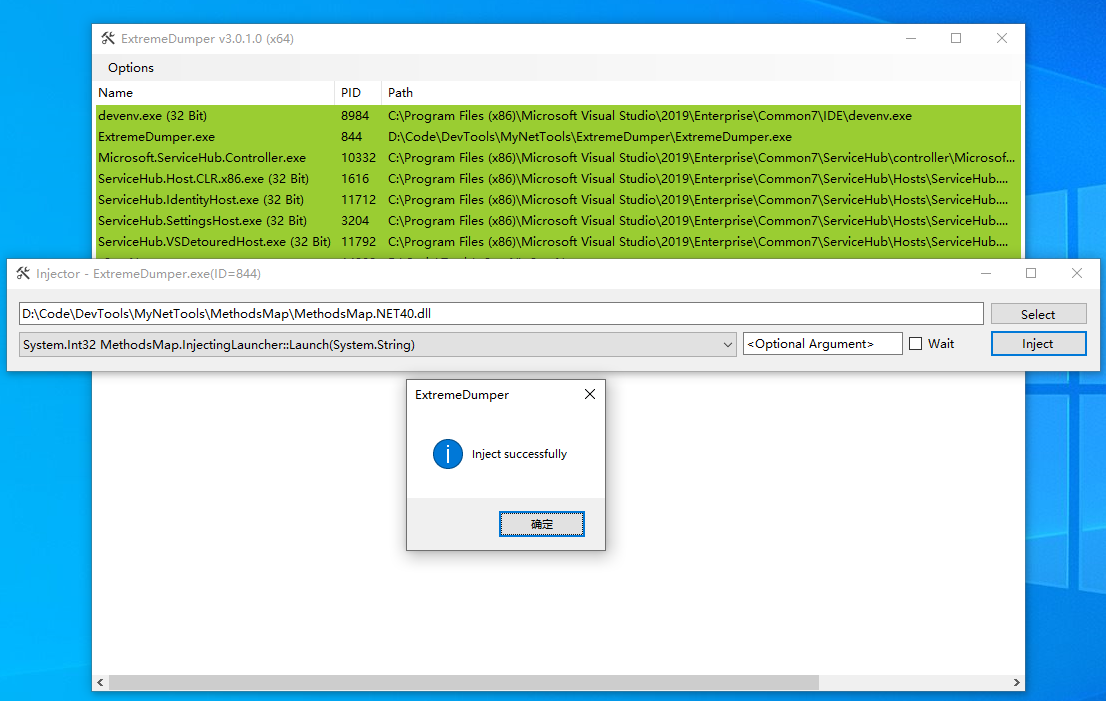1106x701 pixels.
Task: Click PID value 11792
Action: (x=358, y=242)
